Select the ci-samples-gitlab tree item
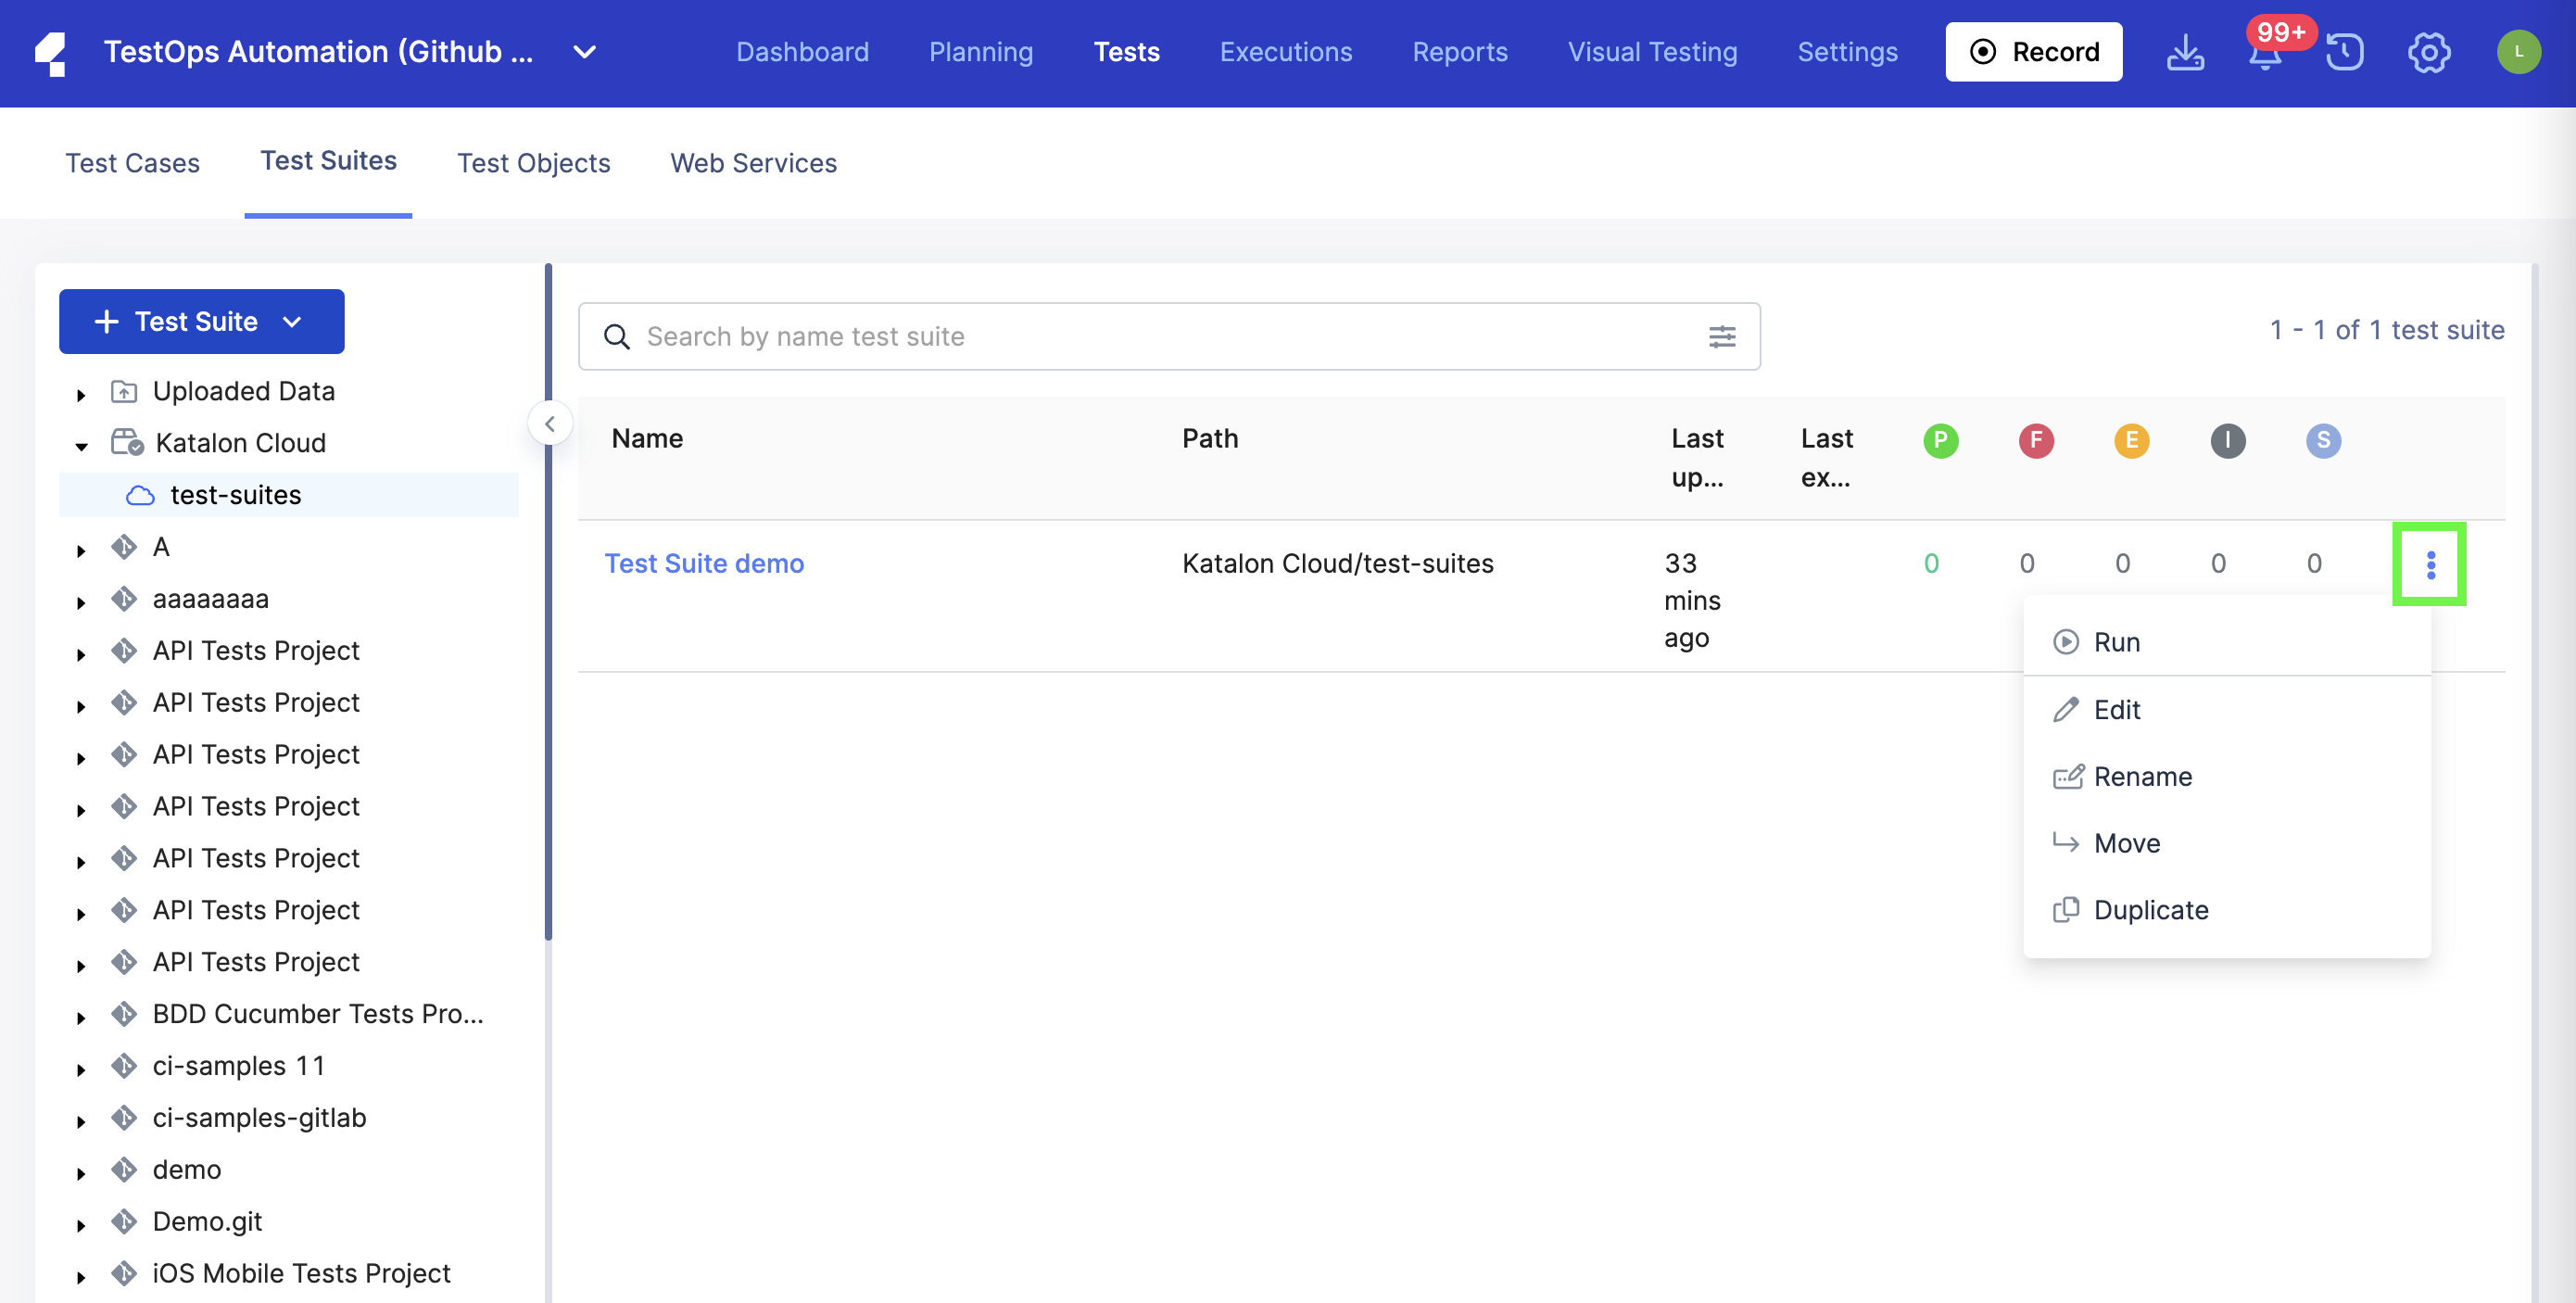2576x1303 pixels. click(x=259, y=1117)
